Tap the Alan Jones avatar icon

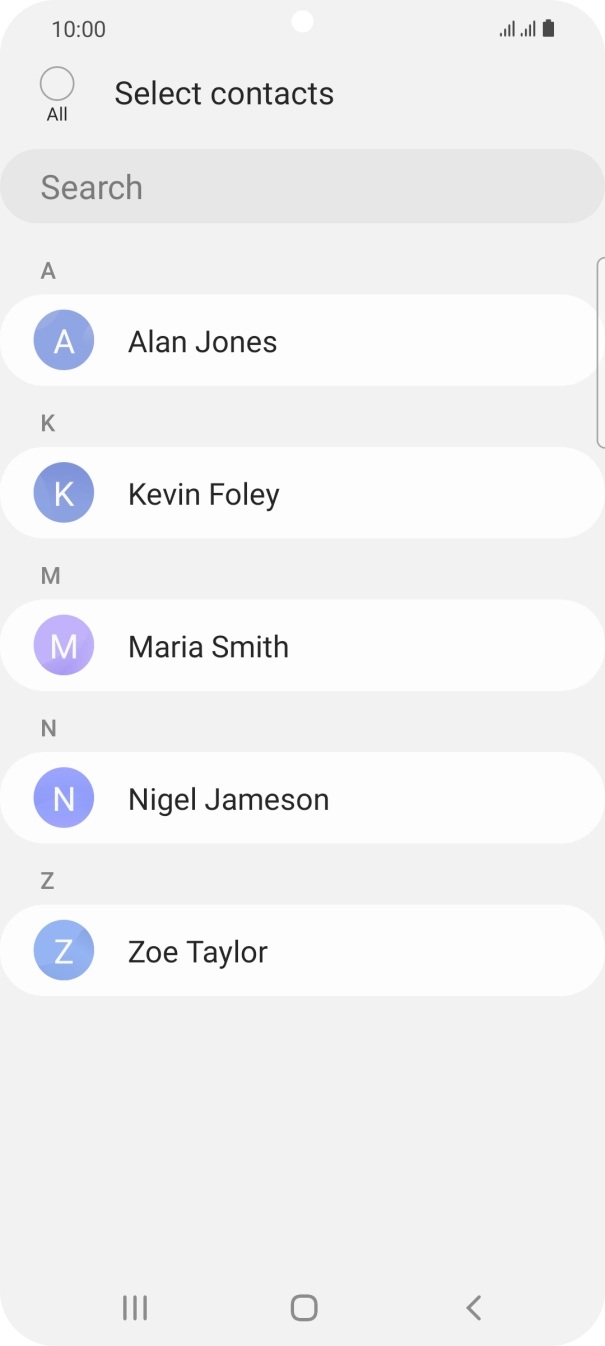(64, 341)
